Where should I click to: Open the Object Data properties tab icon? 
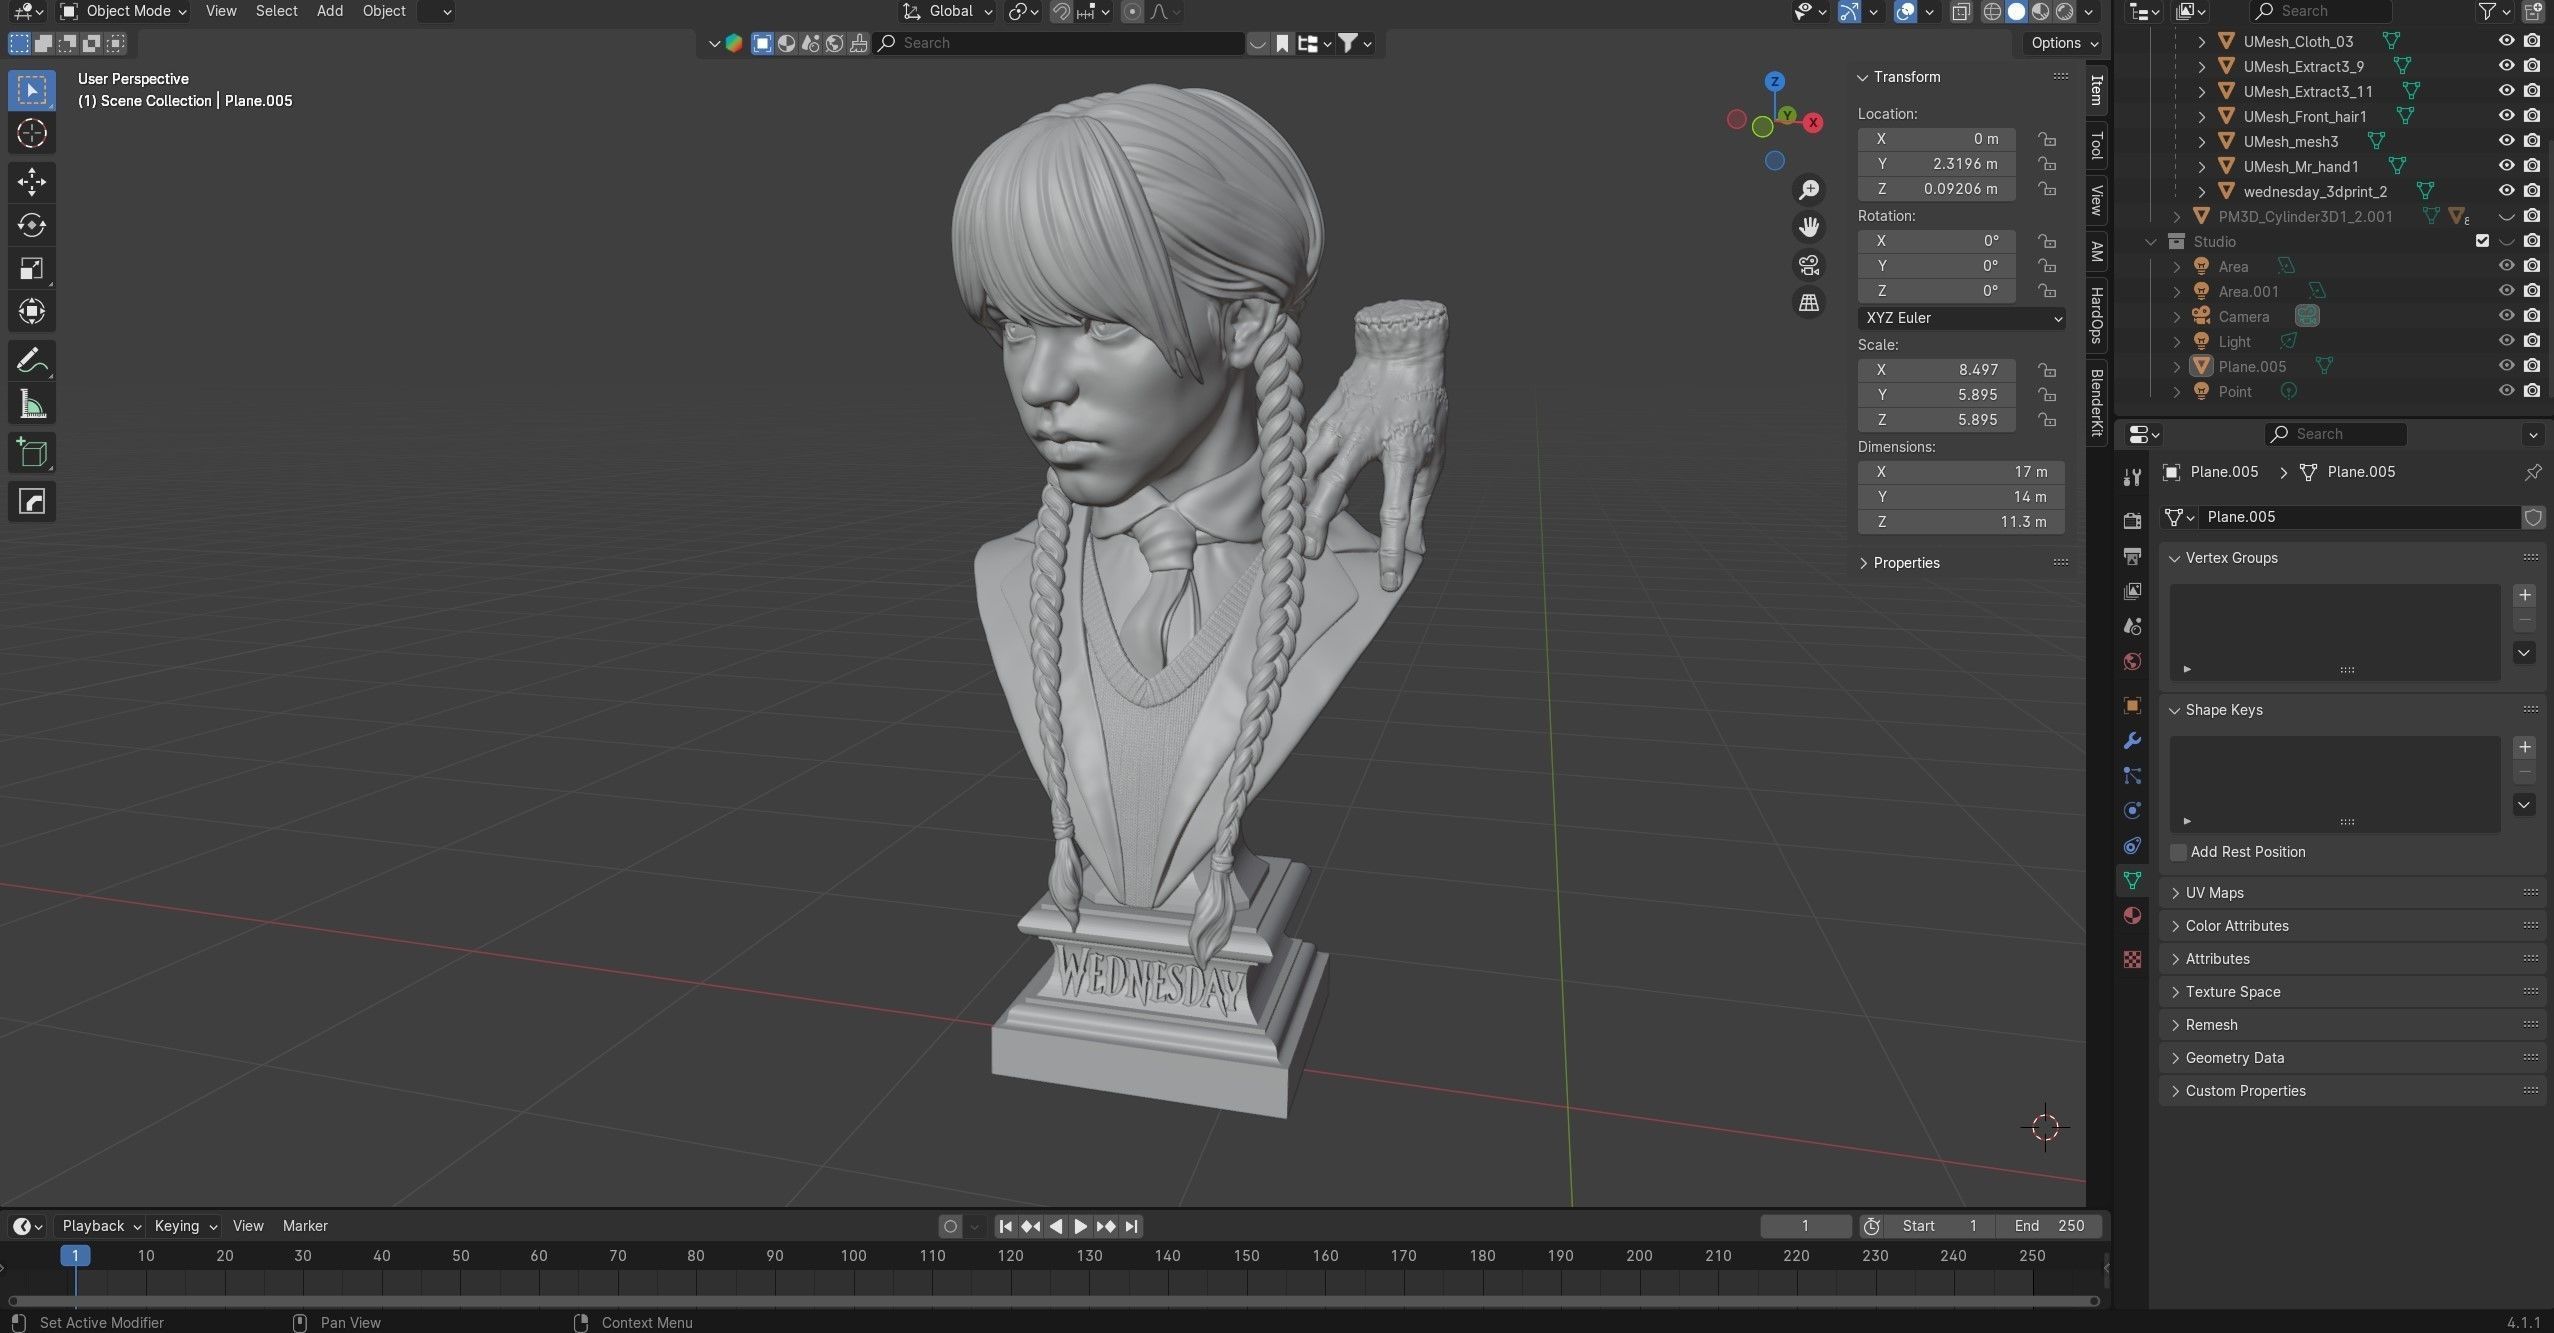pos(2132,880)
